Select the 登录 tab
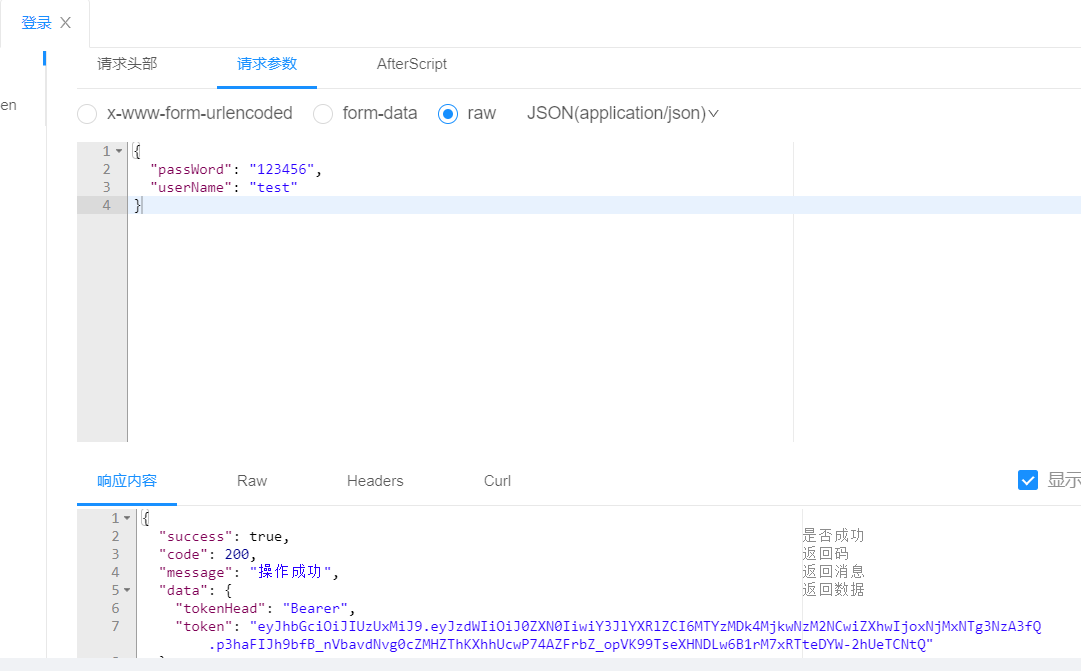The width and height of the screenshot is (1081, 671). click(x=37, y=23)
